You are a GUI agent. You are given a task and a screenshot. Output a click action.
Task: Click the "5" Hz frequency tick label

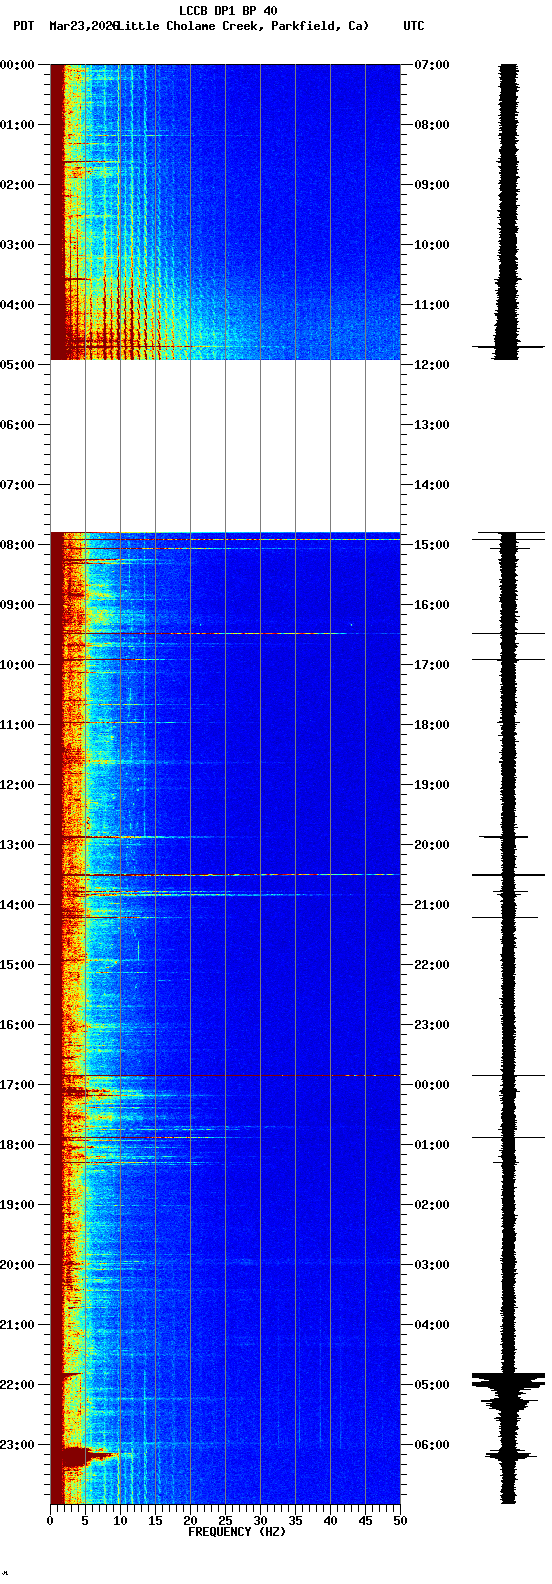pyautogui.click(x=85, y=1521)
